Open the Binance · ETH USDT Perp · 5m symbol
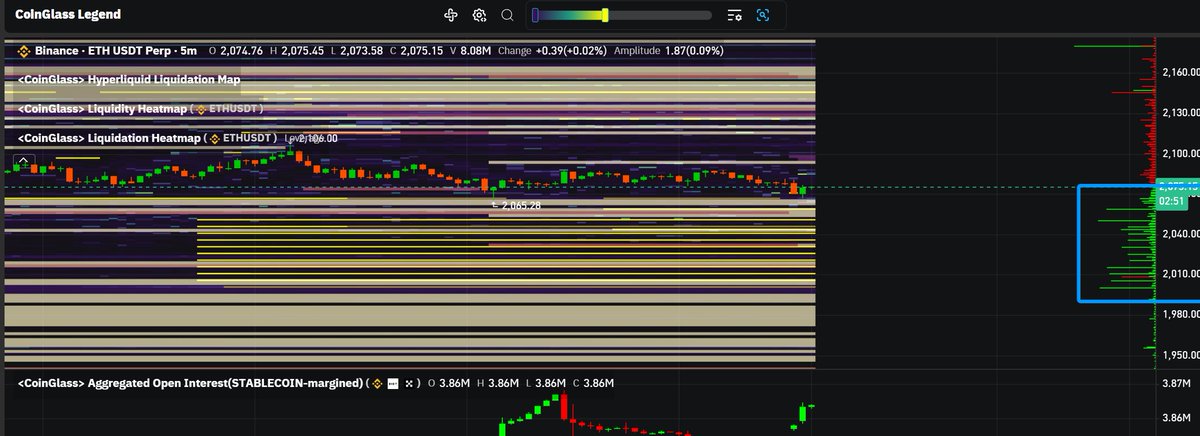 click(x=115, y=50)
